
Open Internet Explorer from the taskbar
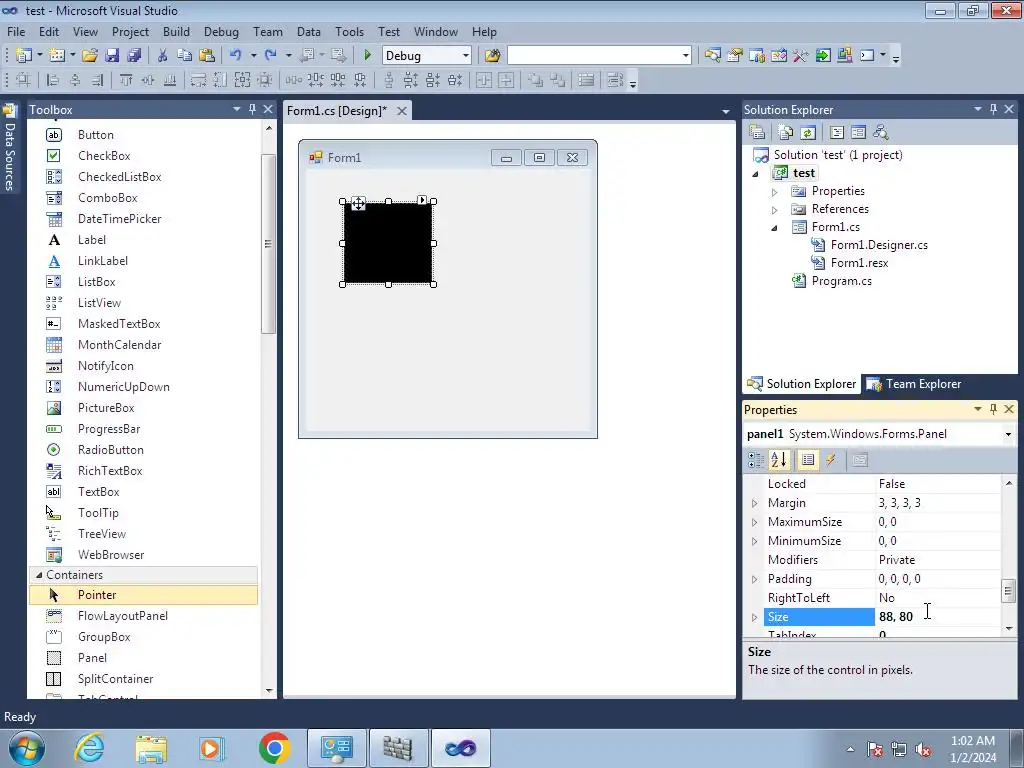pyautogui.click(x=89, y=748)
